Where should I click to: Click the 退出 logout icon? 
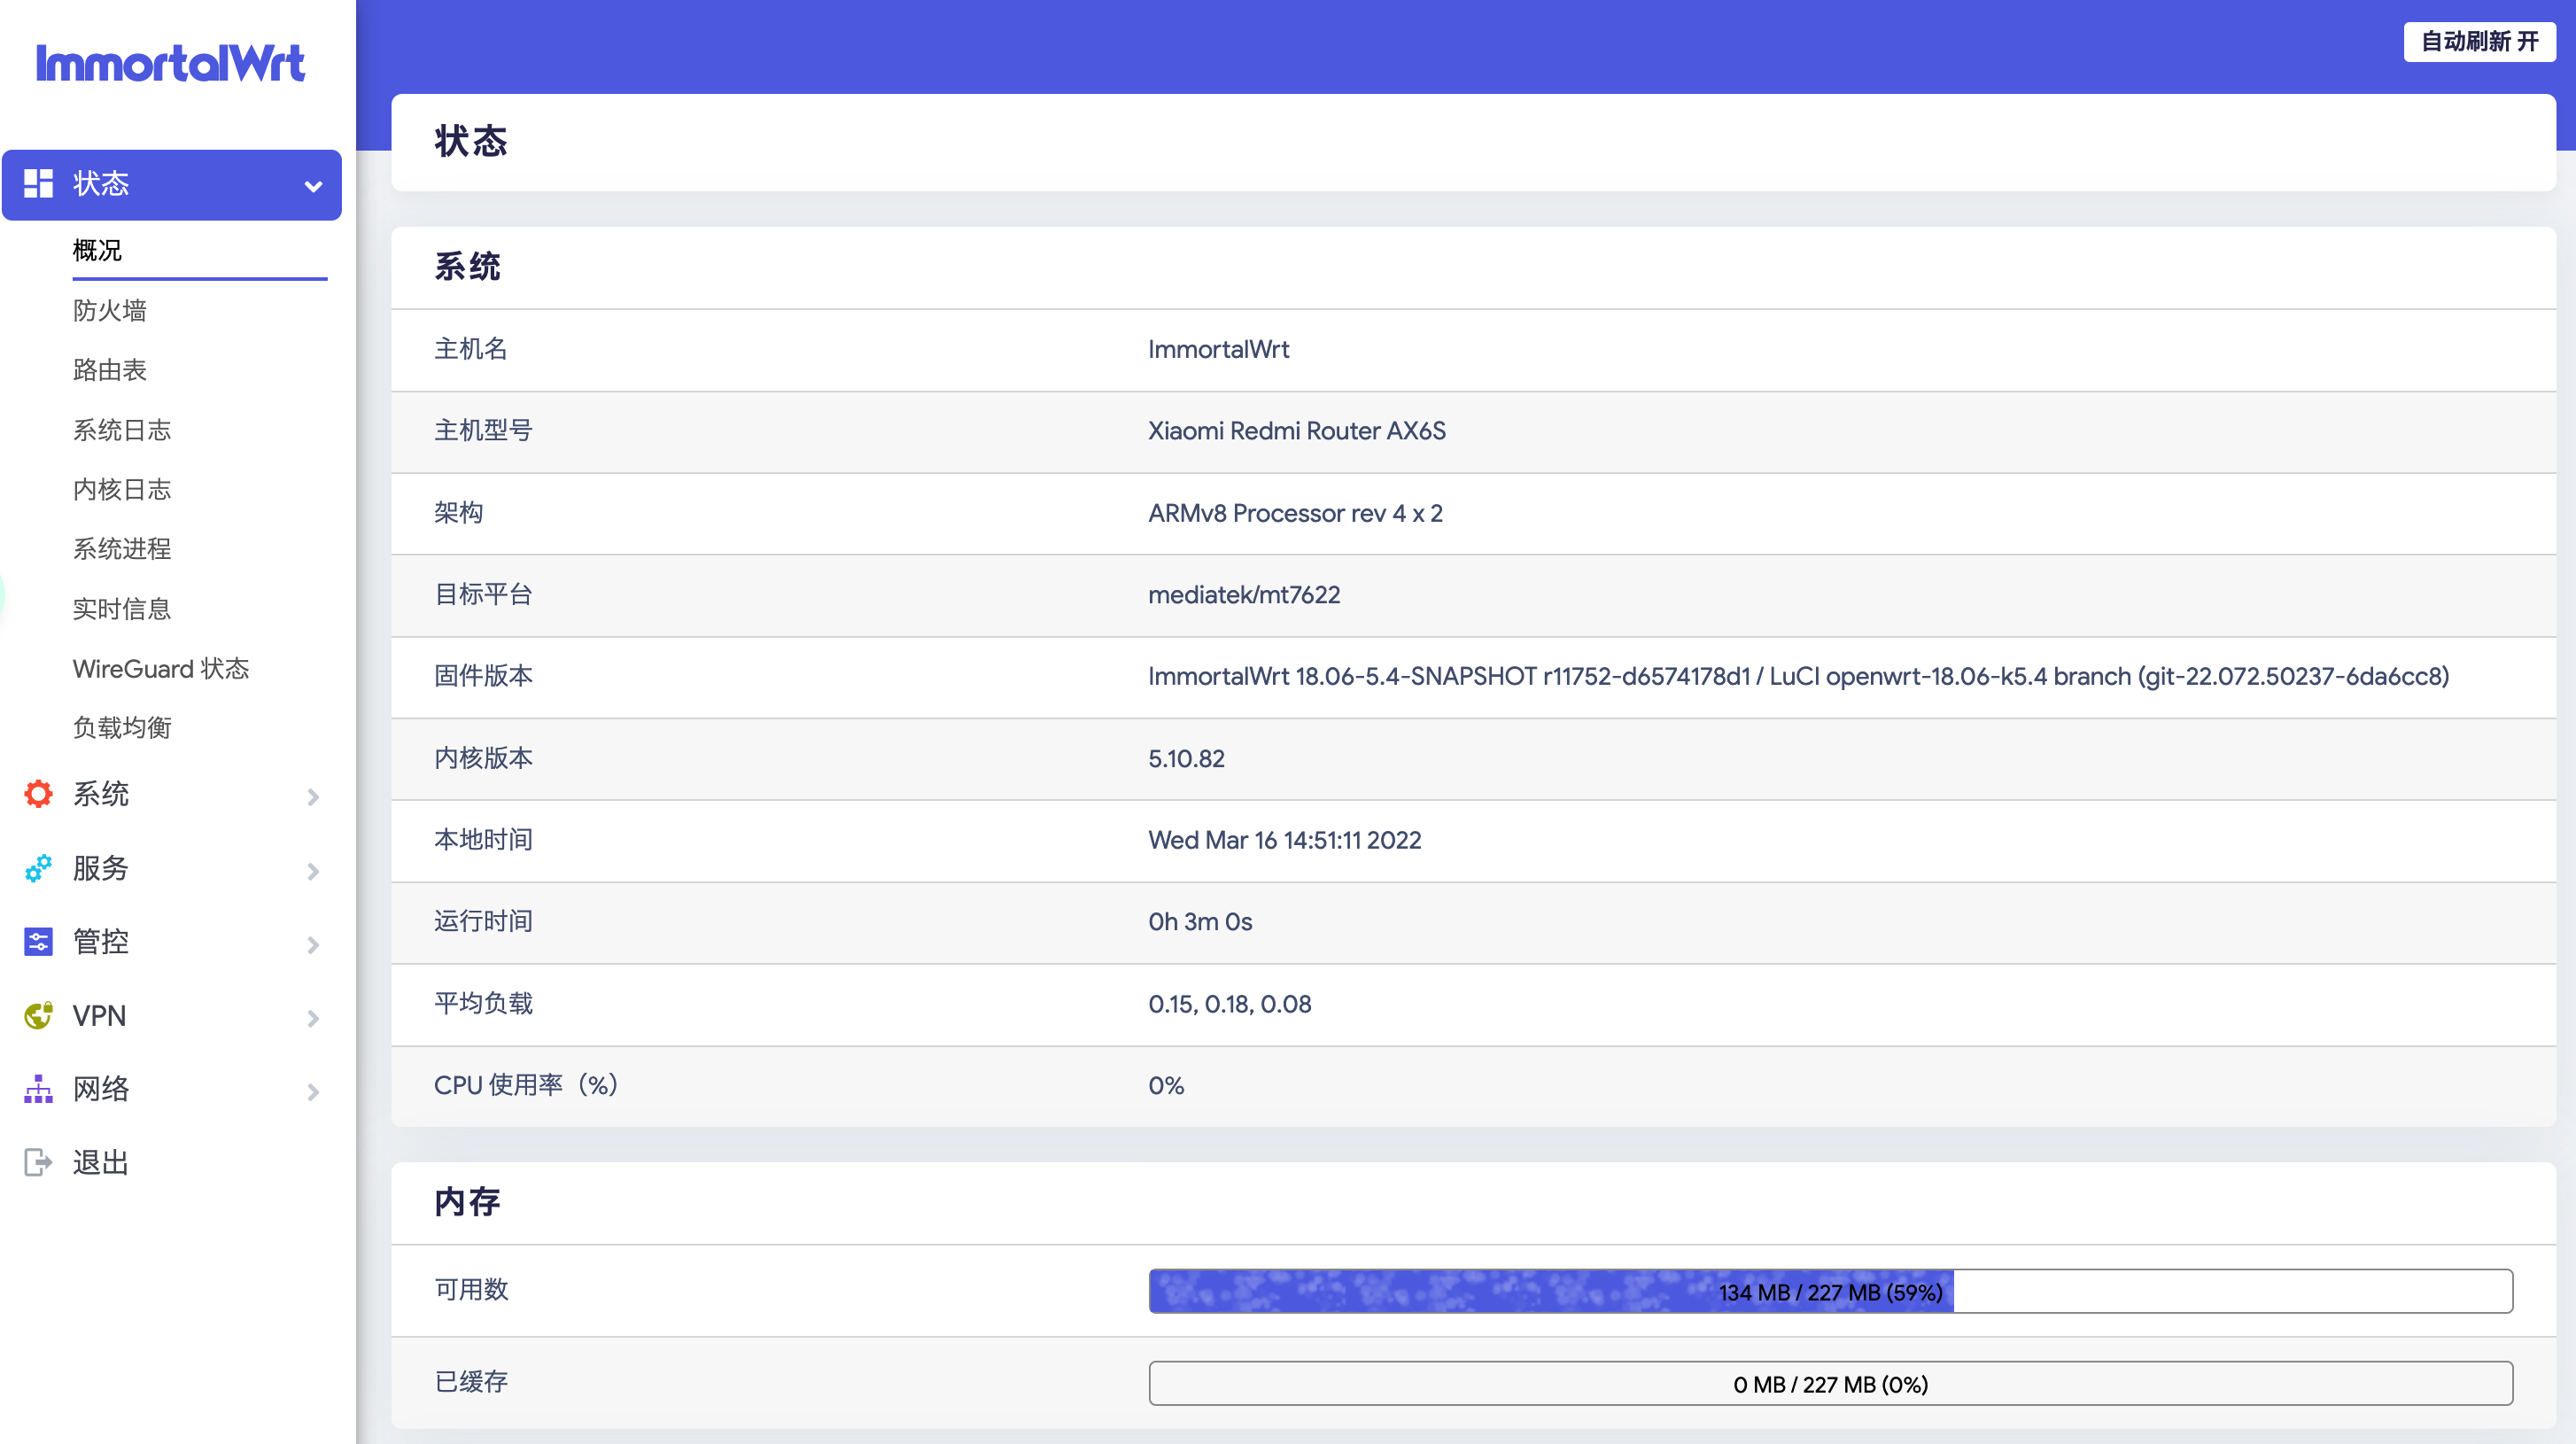click(x=38, y=1162)
